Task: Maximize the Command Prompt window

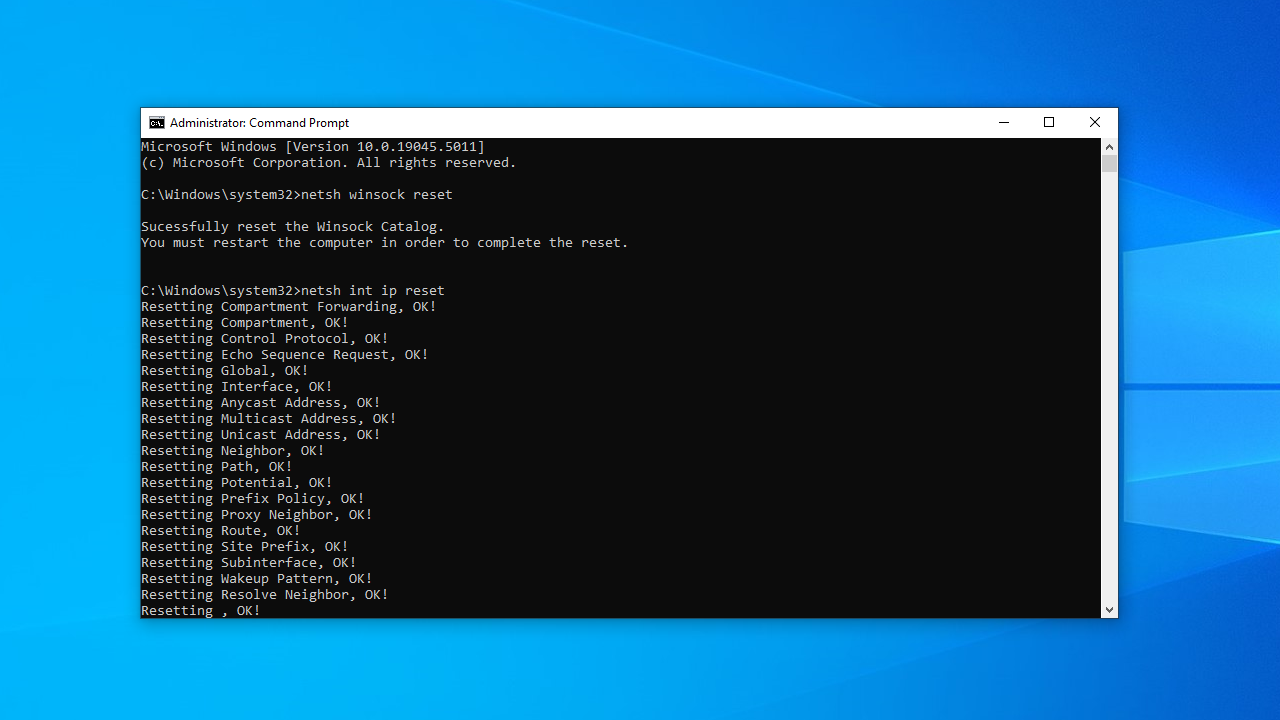Action: click(x=1049, y=123)
